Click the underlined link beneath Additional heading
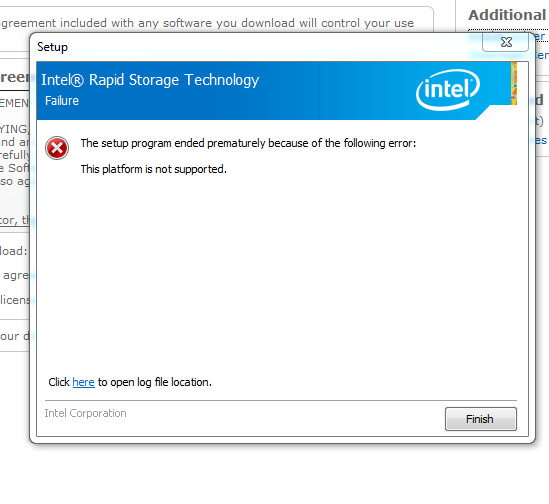The height and width of the screenshot is (504, 549). (x=539, y=36)
